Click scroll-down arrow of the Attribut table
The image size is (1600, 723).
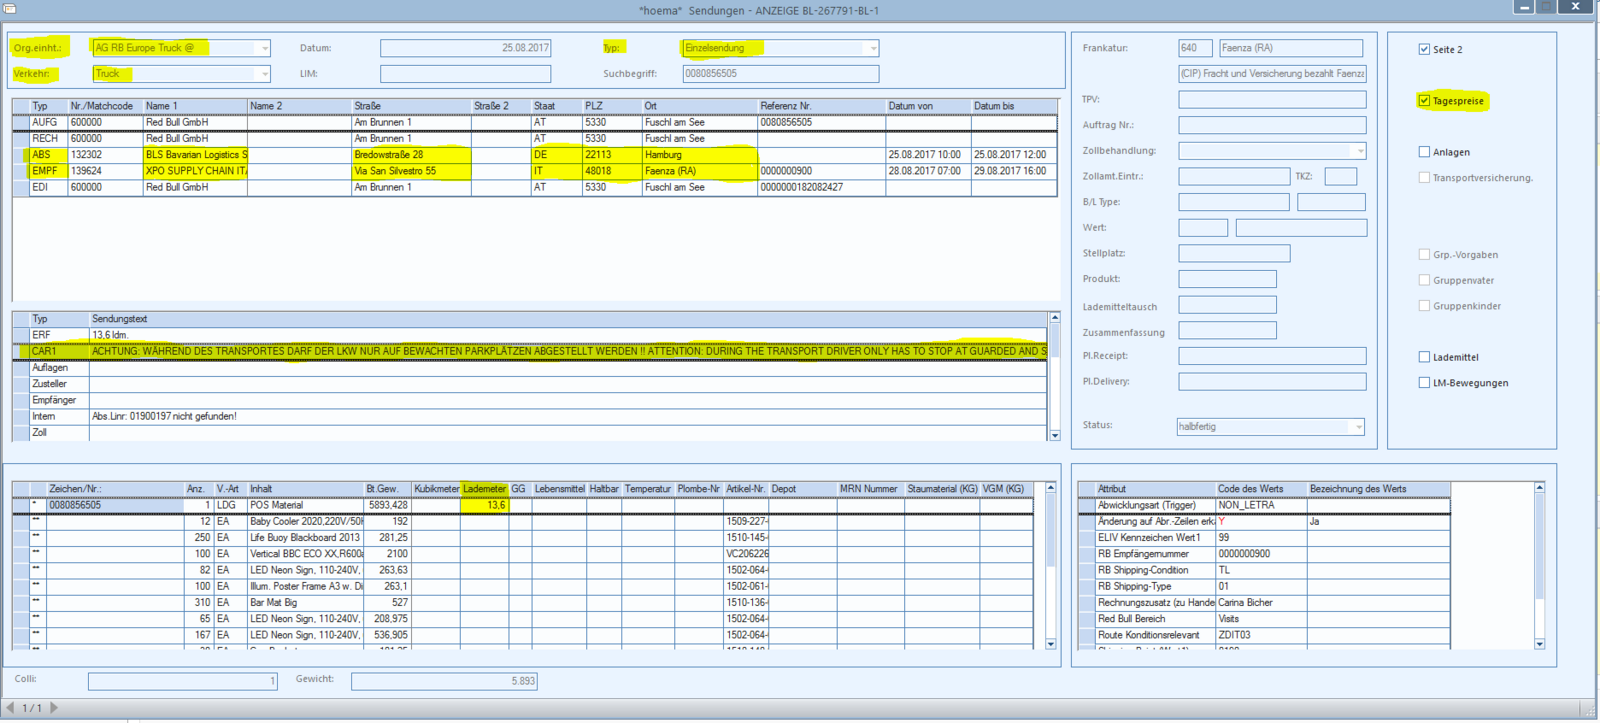pyautogui.click(x=1540, y=644)
